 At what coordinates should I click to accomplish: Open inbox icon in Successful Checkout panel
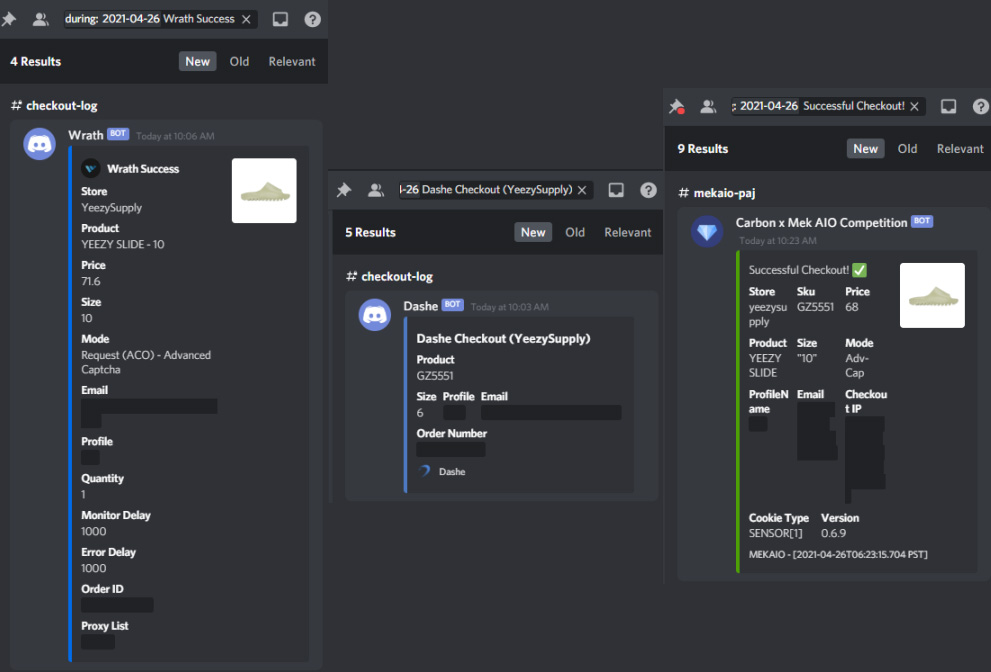[949, 106]
